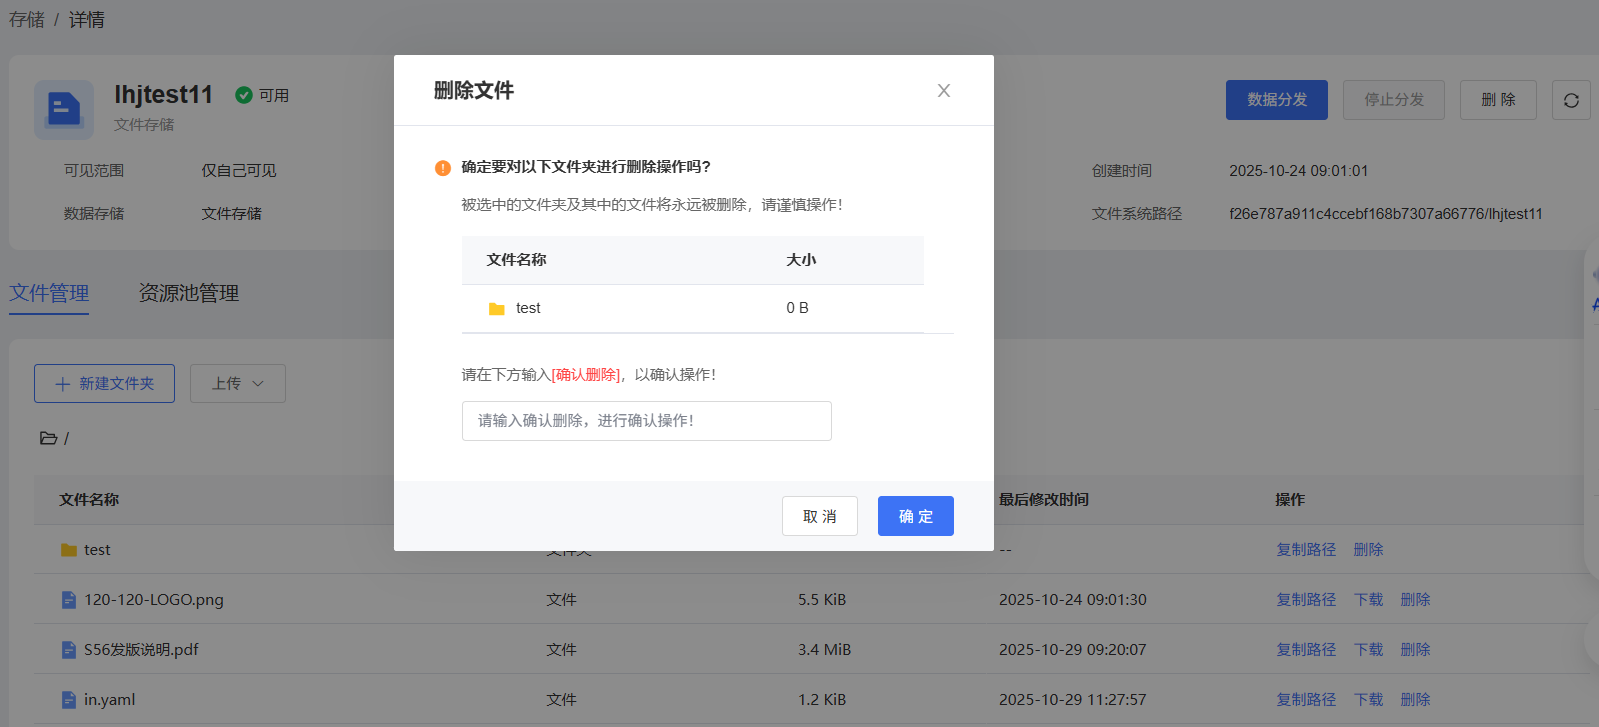
Task: Click the test folder icon in dialog
Action: click(496, 309)
